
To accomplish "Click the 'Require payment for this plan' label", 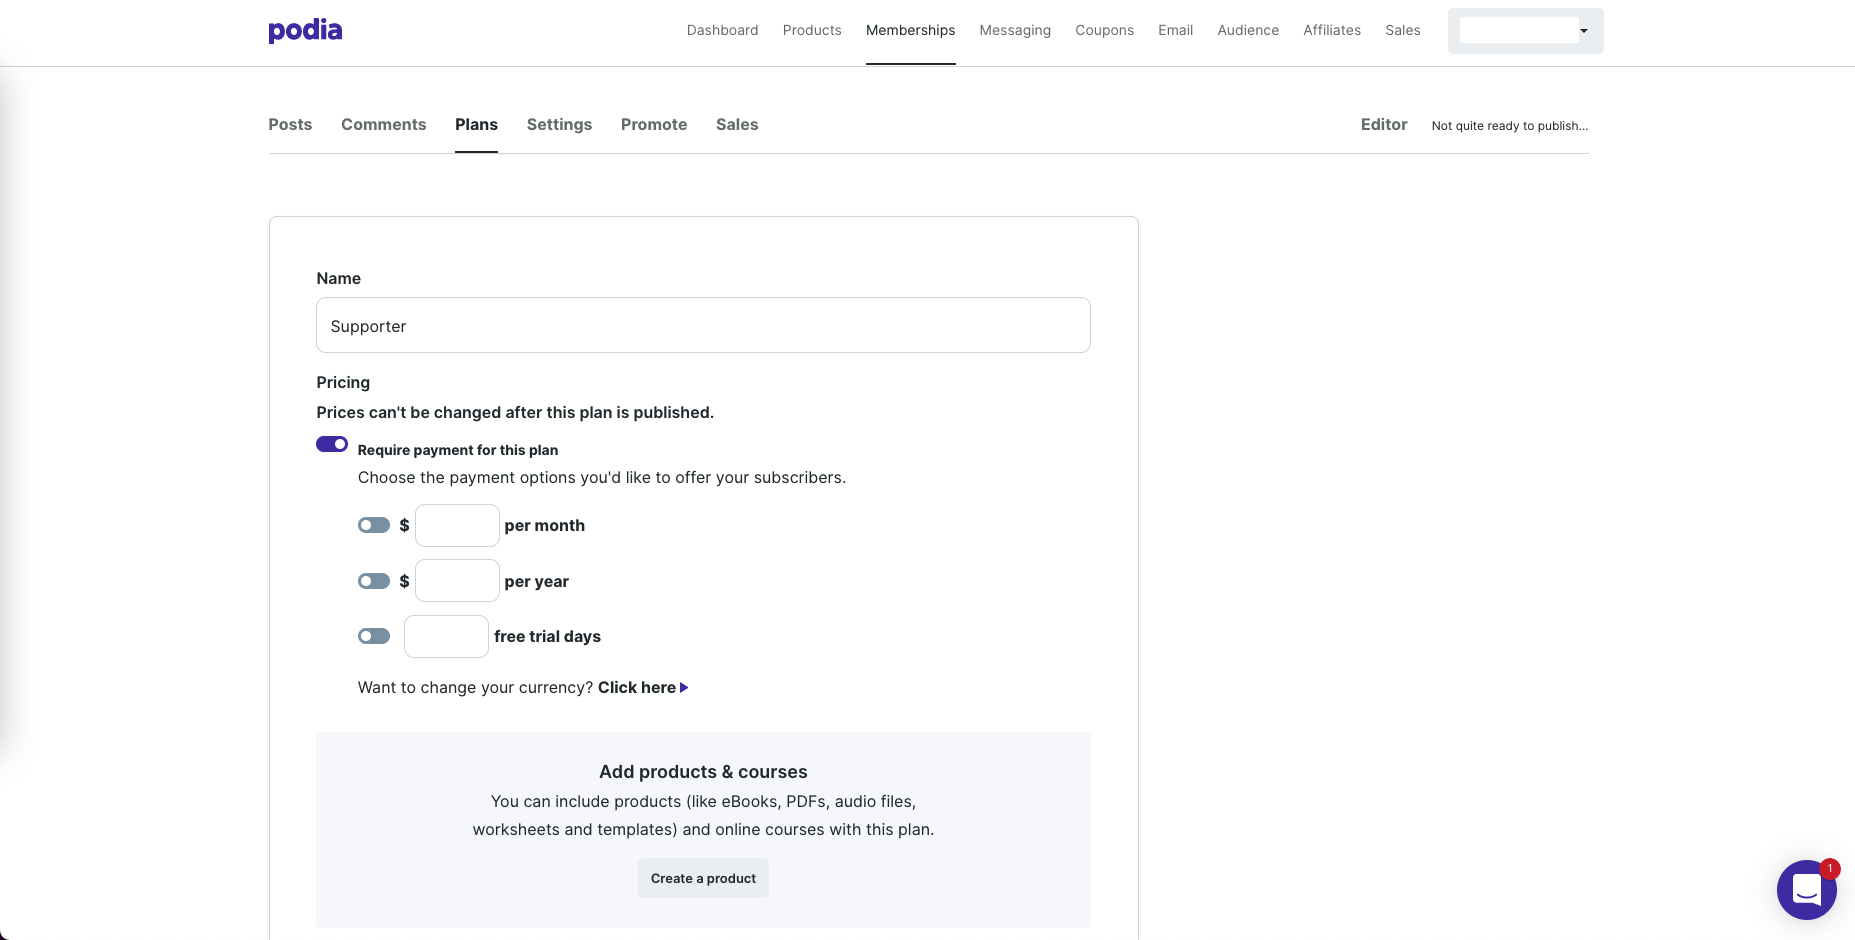I will [x=458, y=450].
